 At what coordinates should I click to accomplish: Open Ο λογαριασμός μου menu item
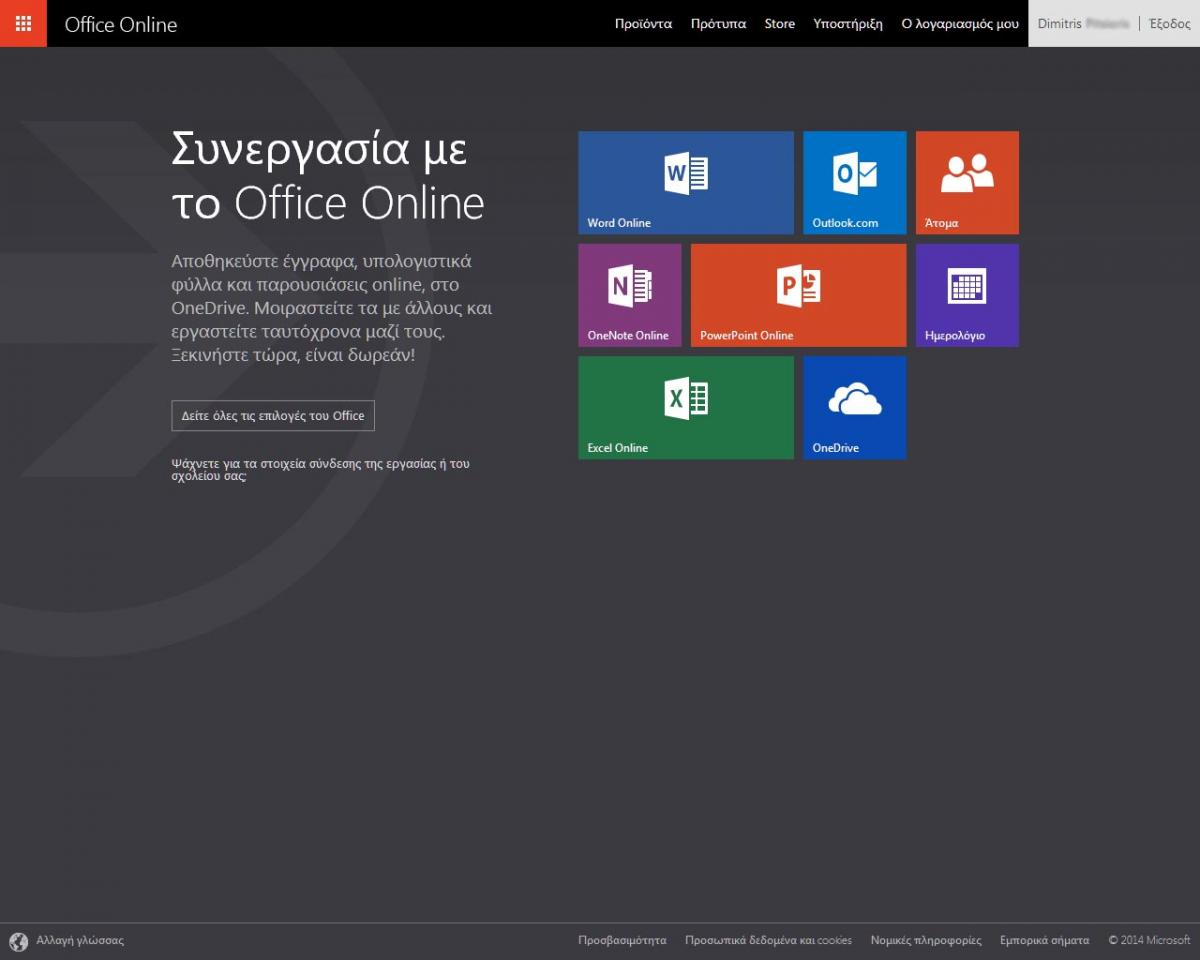point(960,24)
